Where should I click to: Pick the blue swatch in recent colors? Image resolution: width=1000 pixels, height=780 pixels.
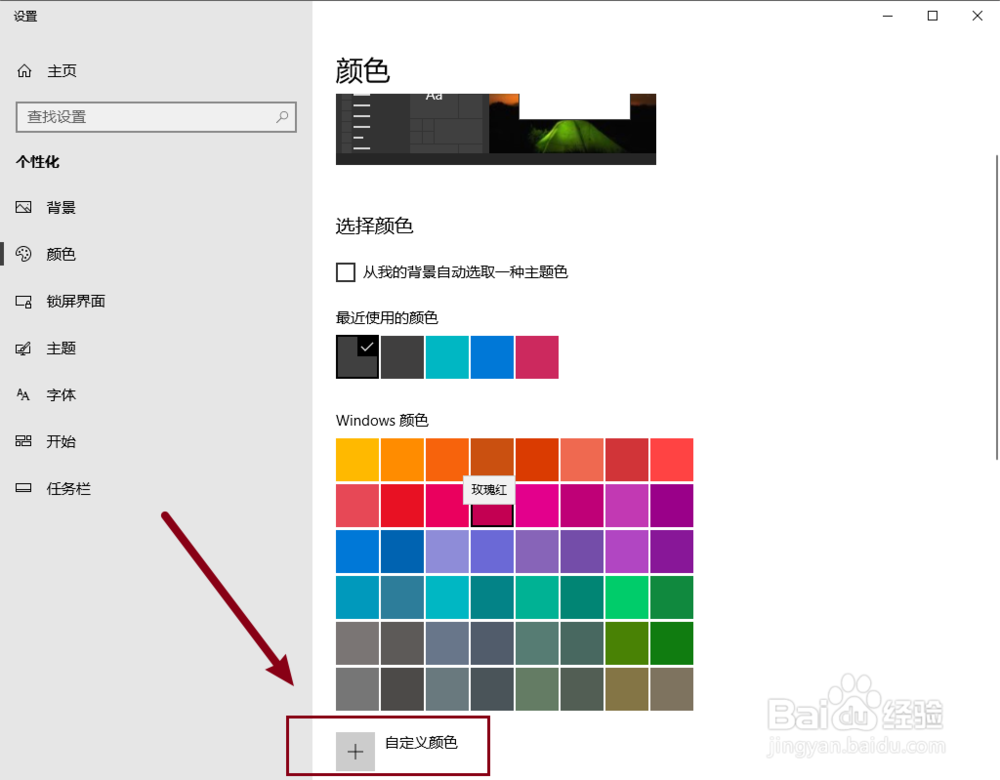tap(492, 357)
